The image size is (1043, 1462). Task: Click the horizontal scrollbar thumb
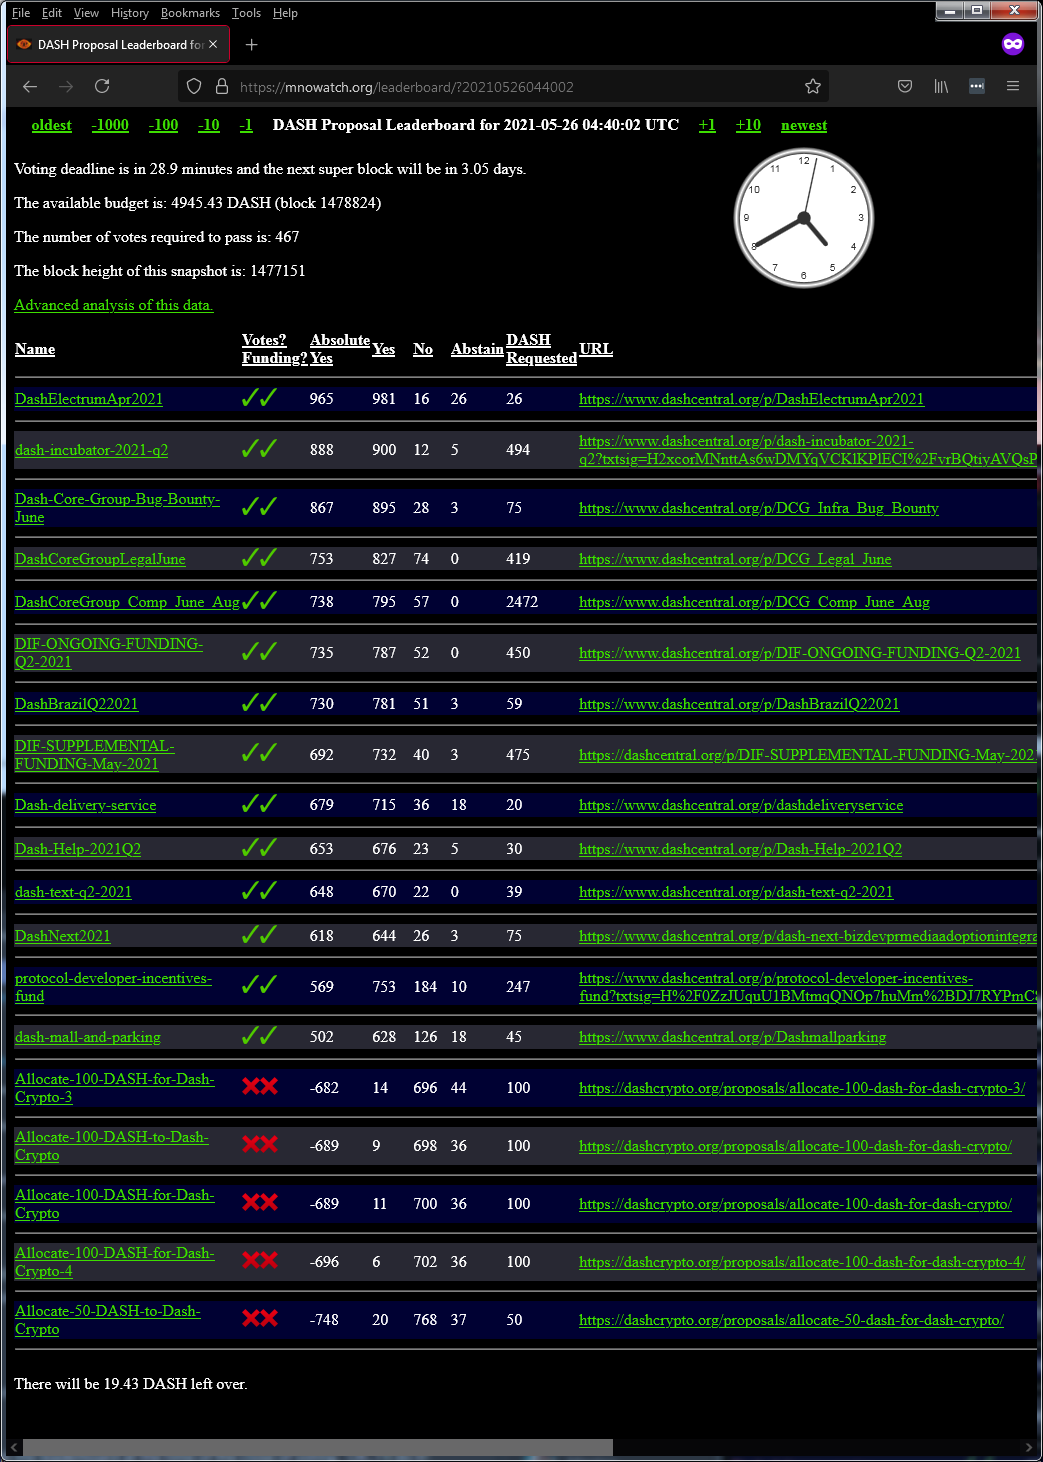tap(318, 1448)
